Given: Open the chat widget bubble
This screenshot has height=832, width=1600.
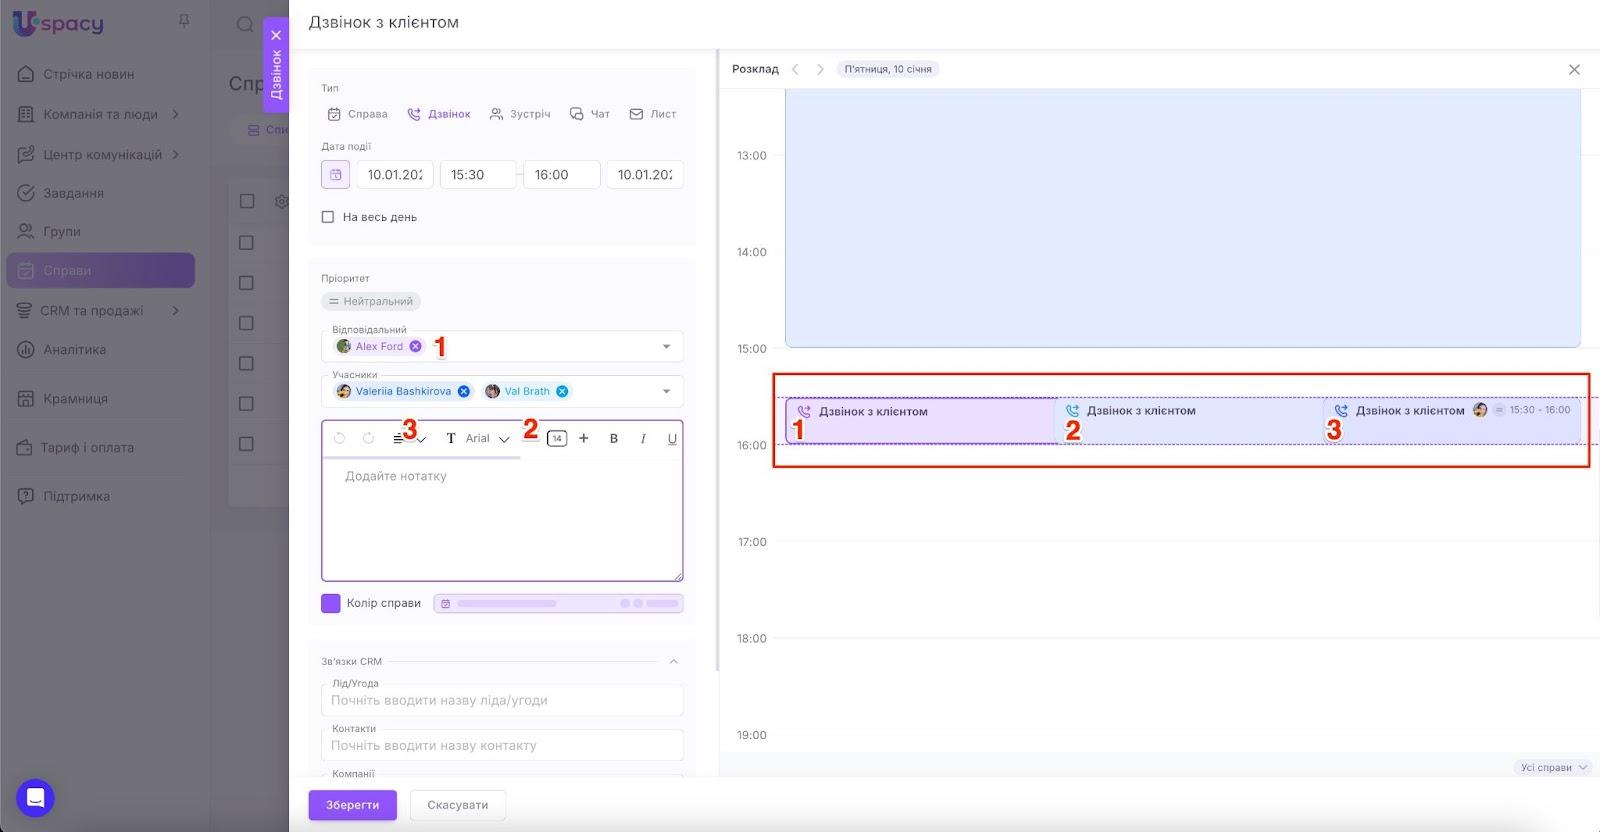Looking at the screenshot, I should coord(35,798).
